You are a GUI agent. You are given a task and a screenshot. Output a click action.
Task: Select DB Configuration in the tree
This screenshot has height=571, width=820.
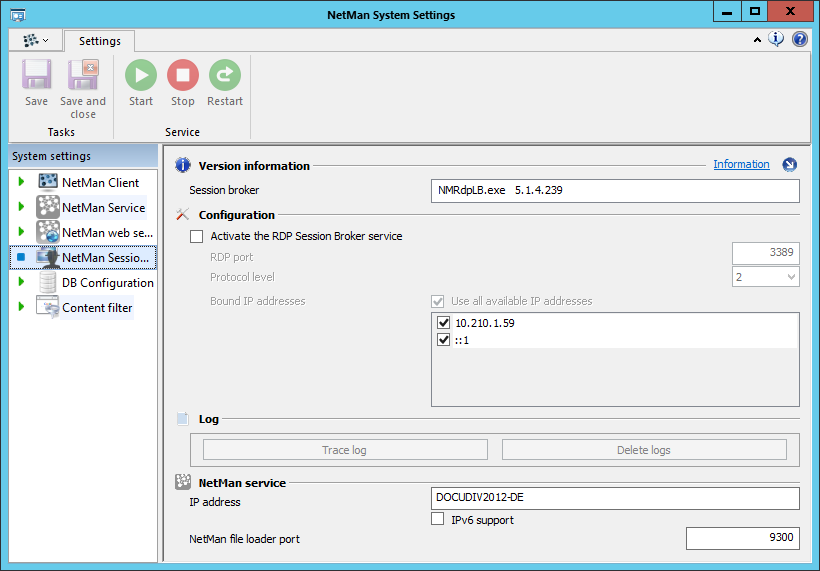108,283
